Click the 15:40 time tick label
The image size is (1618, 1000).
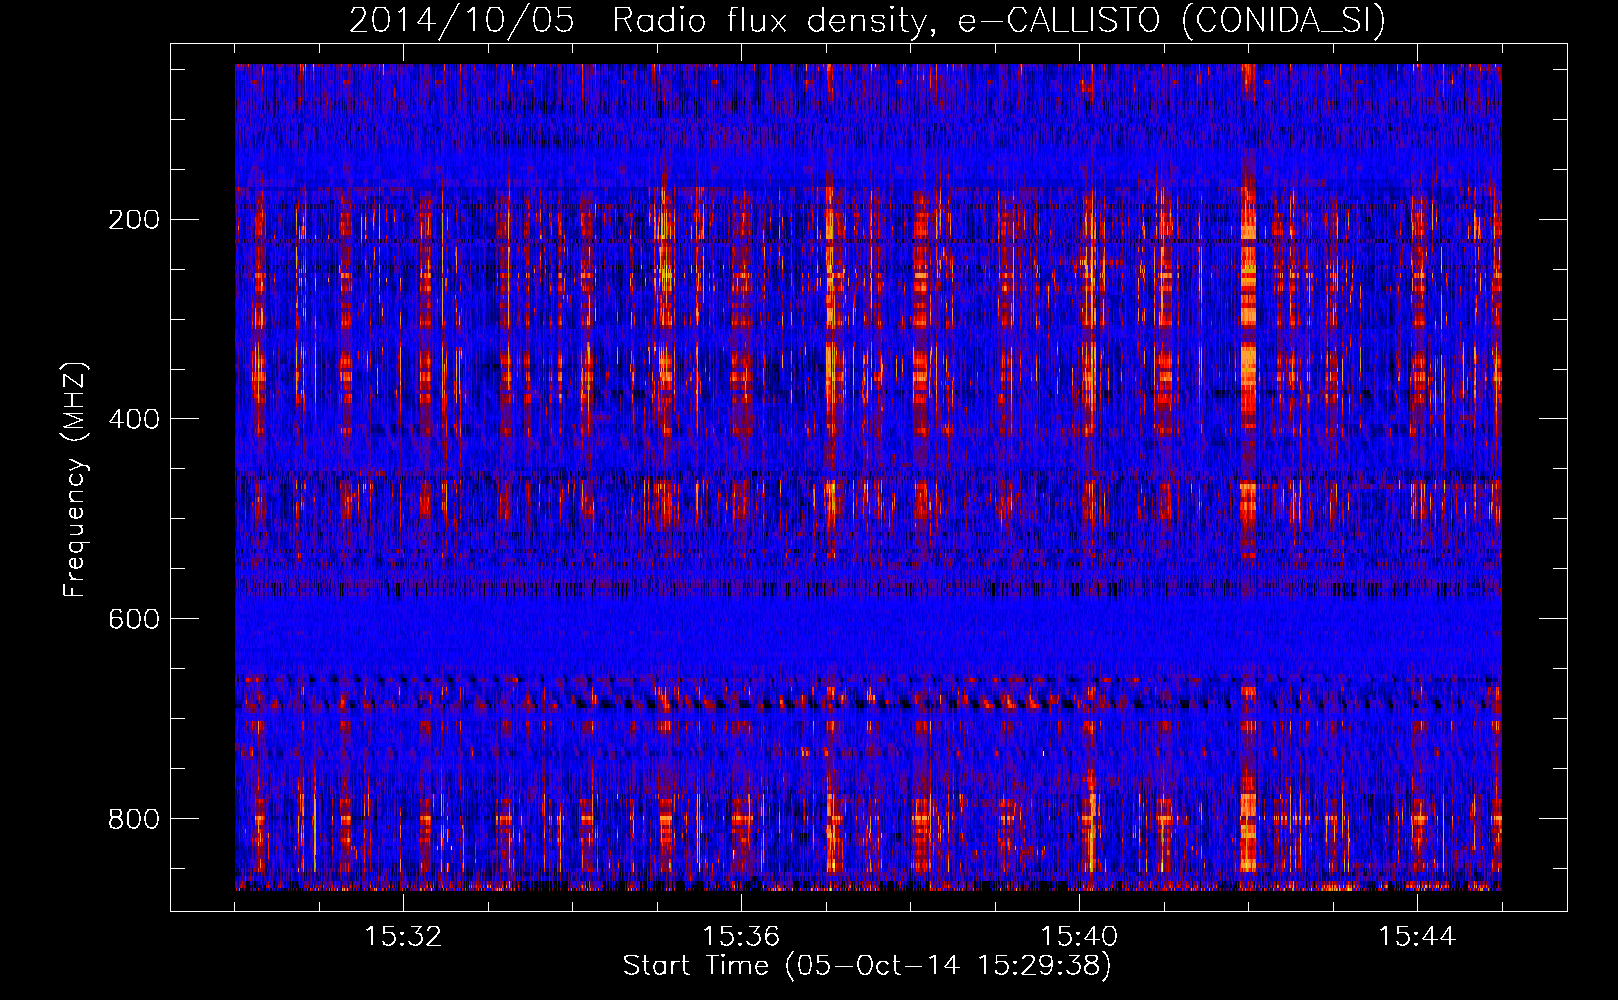1079,937
